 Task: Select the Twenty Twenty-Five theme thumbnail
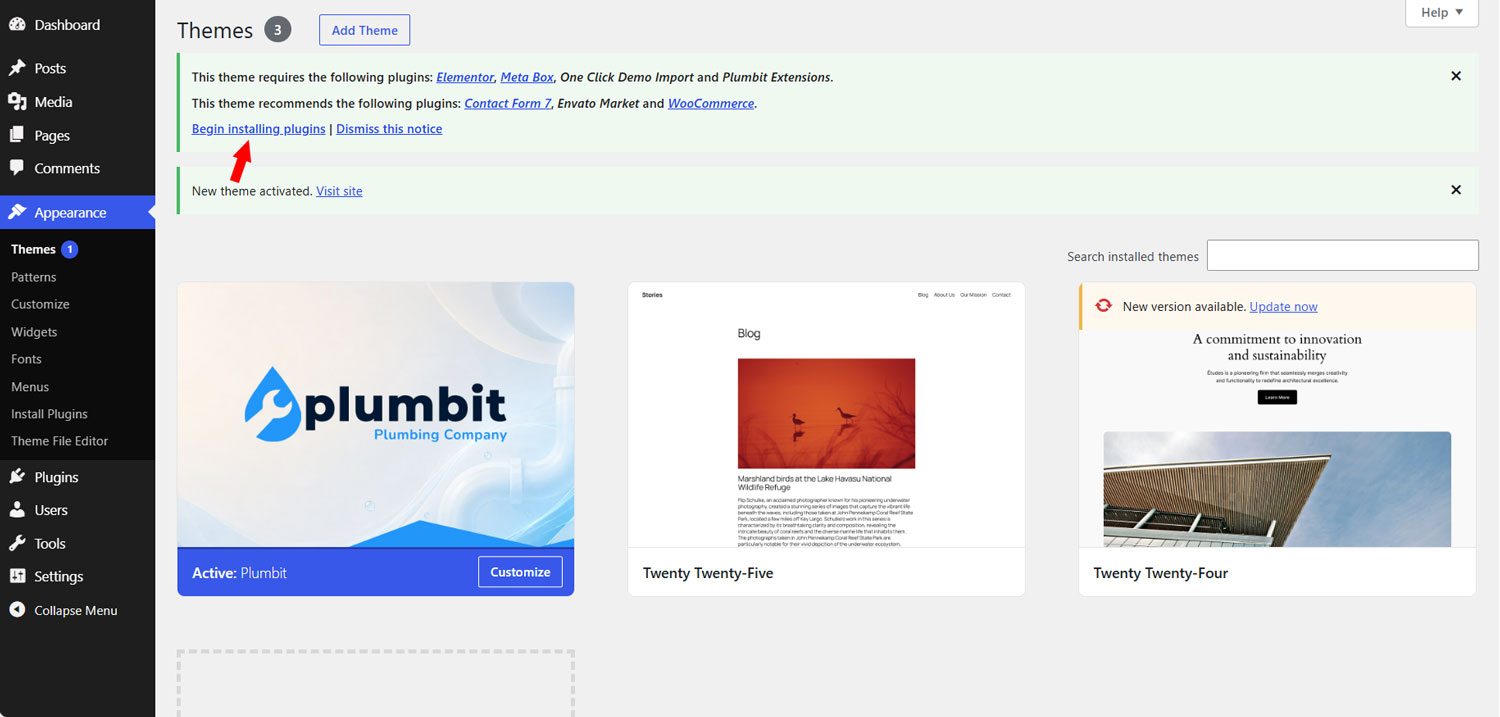pos(826,415)
